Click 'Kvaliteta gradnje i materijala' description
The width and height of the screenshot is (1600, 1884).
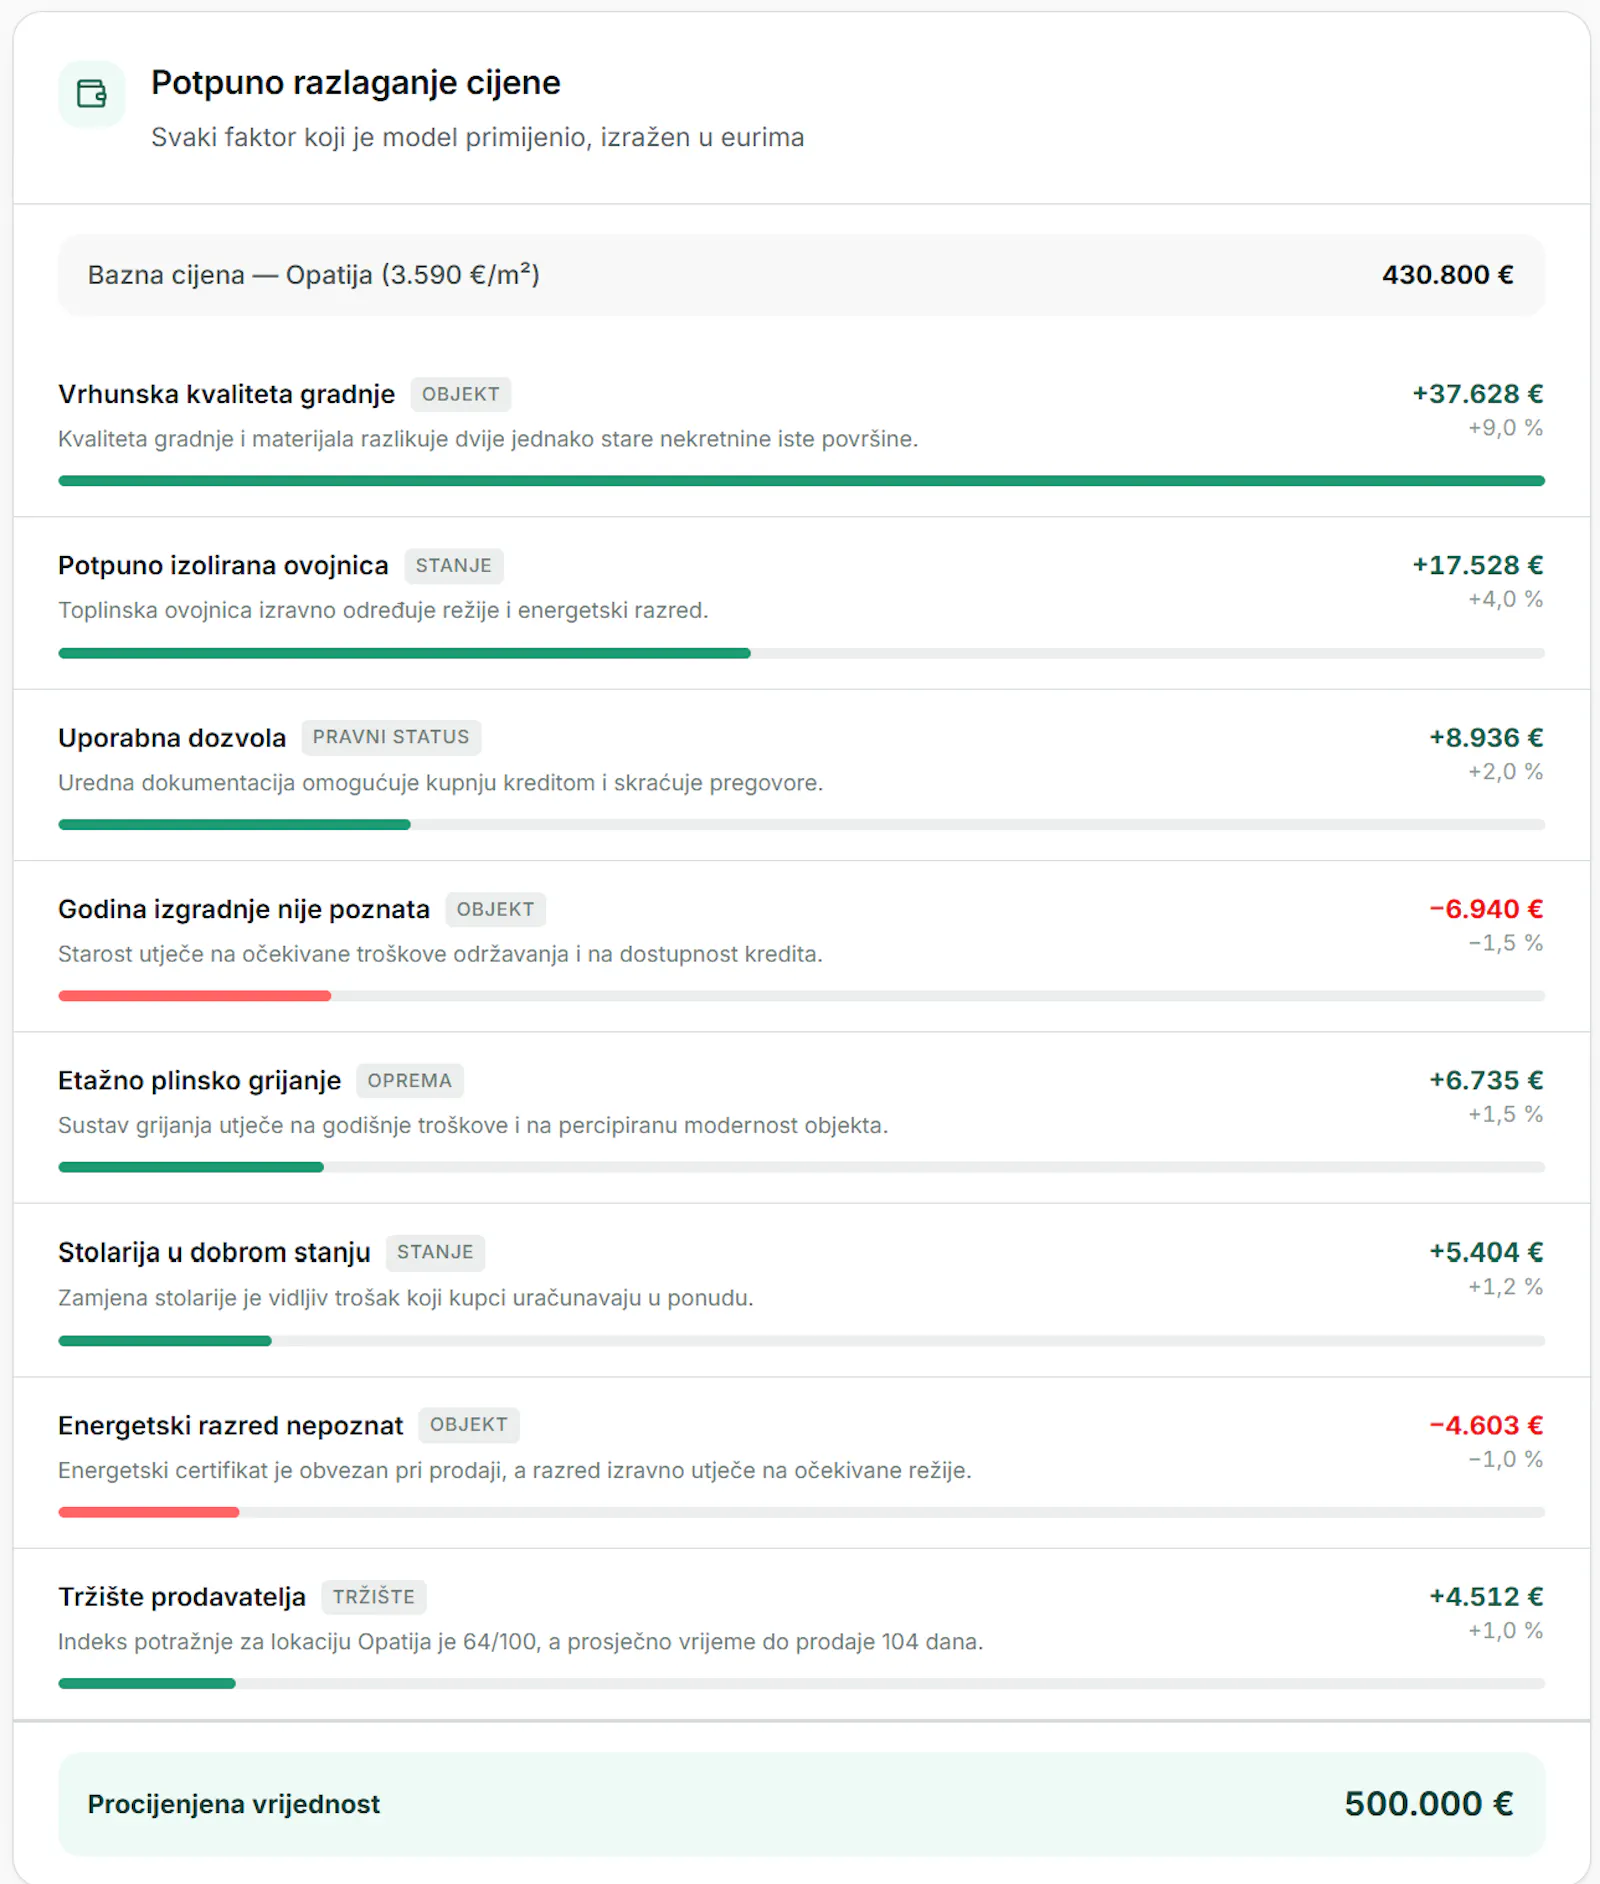[488, 439]
